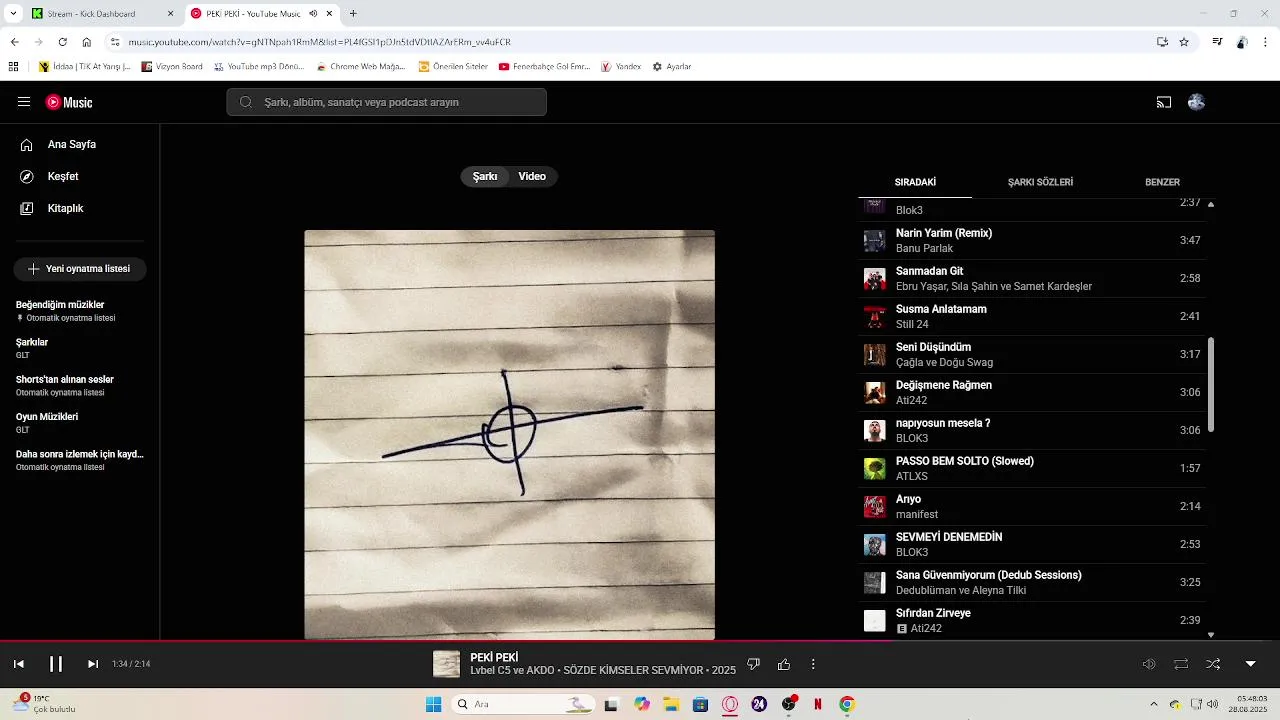Viewport: 1280px width, 720px height.
Task: Toggle the shuffle button
Action: coord(1213,664)
